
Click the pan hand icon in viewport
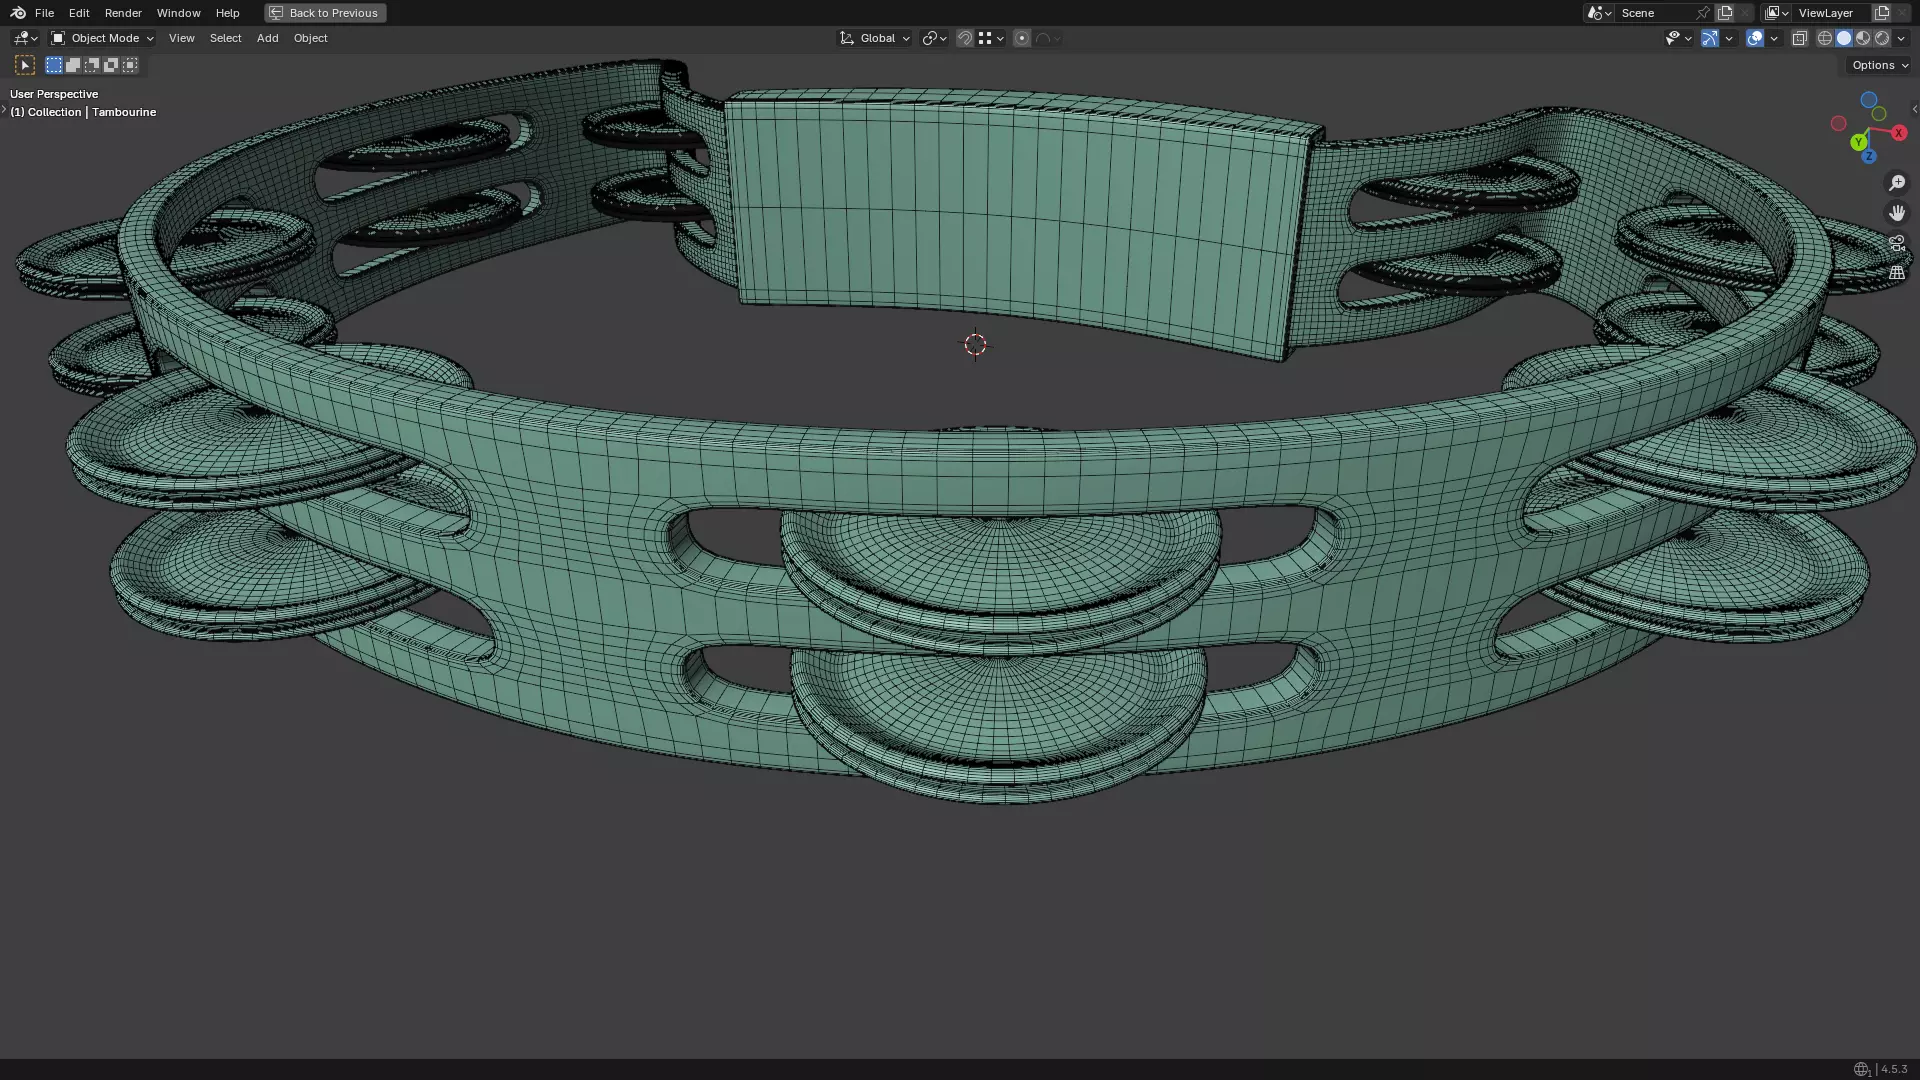click(1896, 213)
